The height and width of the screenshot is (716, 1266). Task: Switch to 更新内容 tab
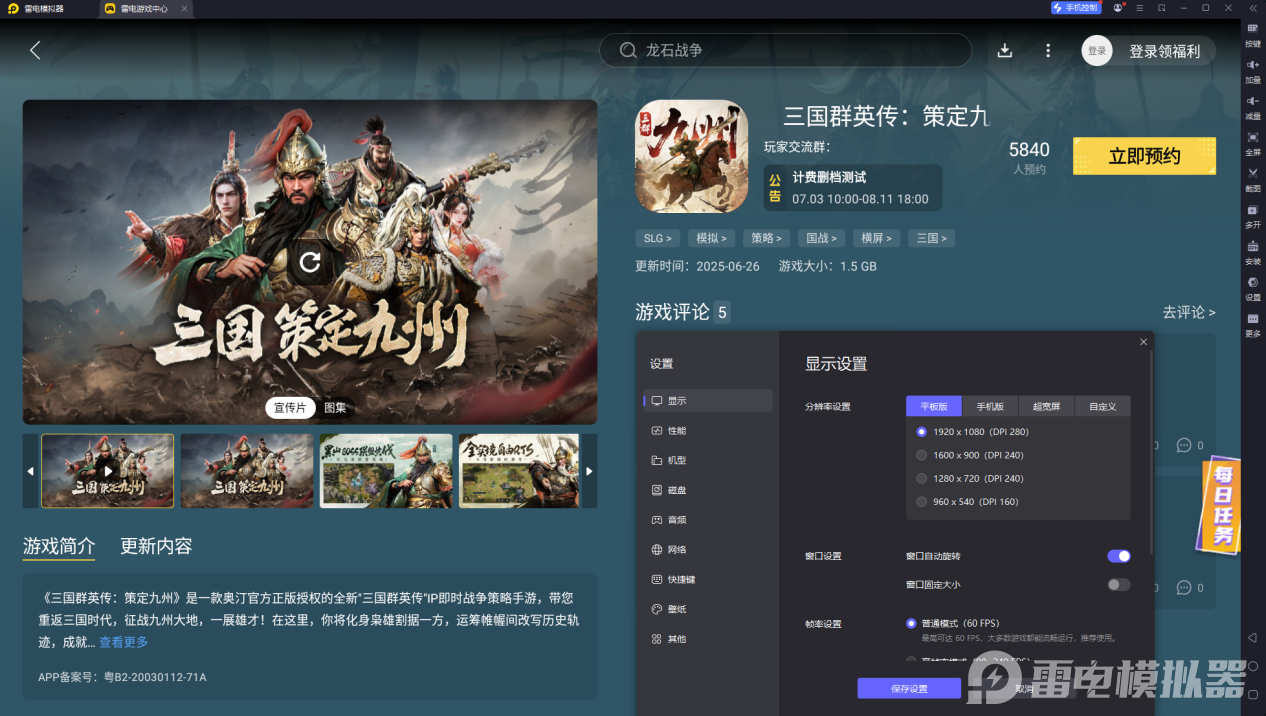point(156,546)
